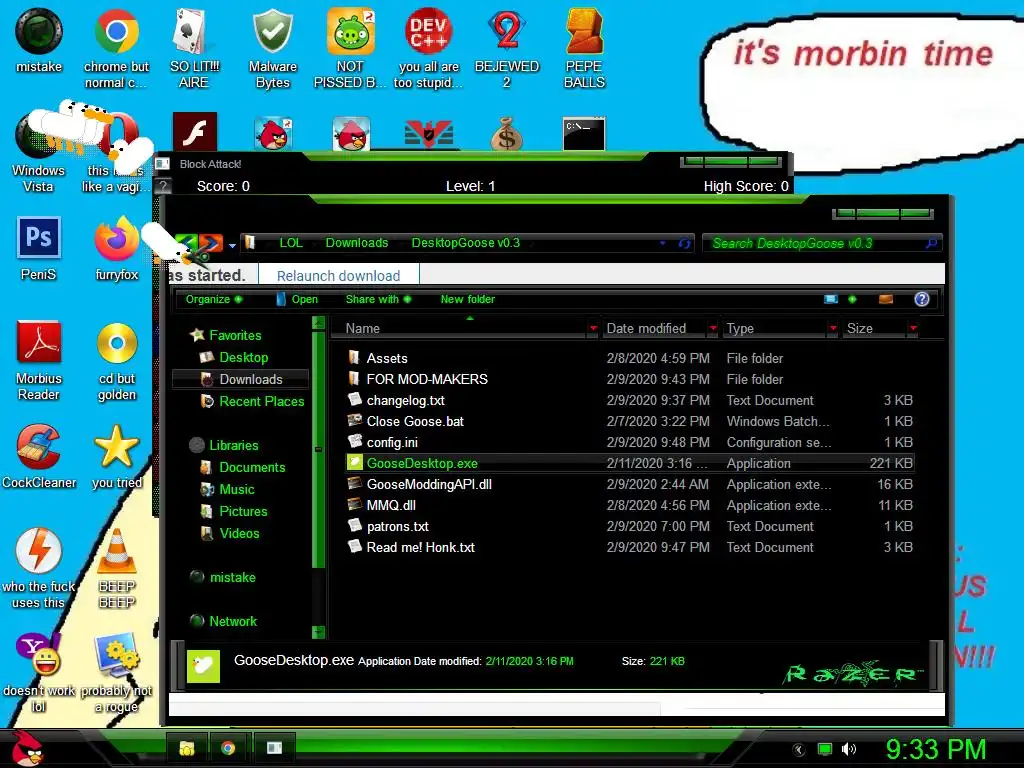Expand the recent locations arrow
Image resolution: width=1024 pixels, height=768 pixels.
coord(232,246)
